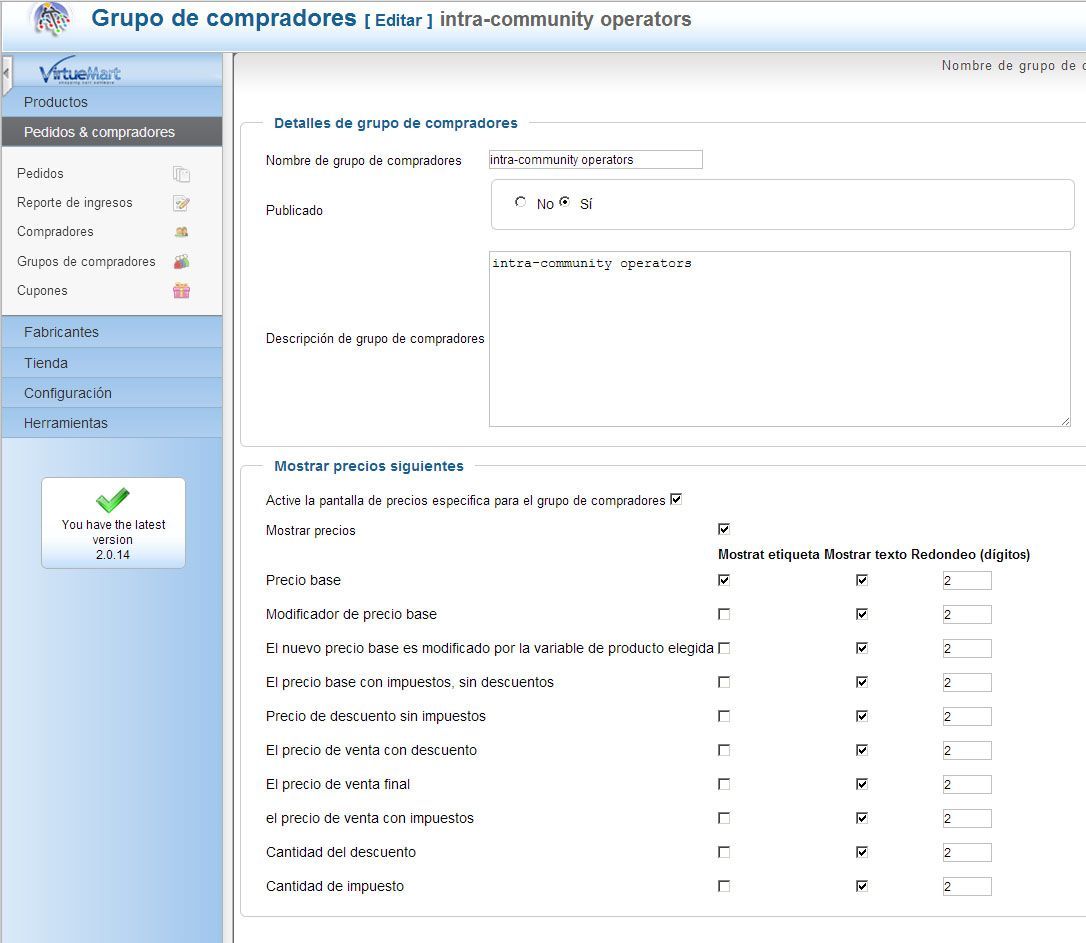Open the Pedidos link

click(x=40, y=173)
